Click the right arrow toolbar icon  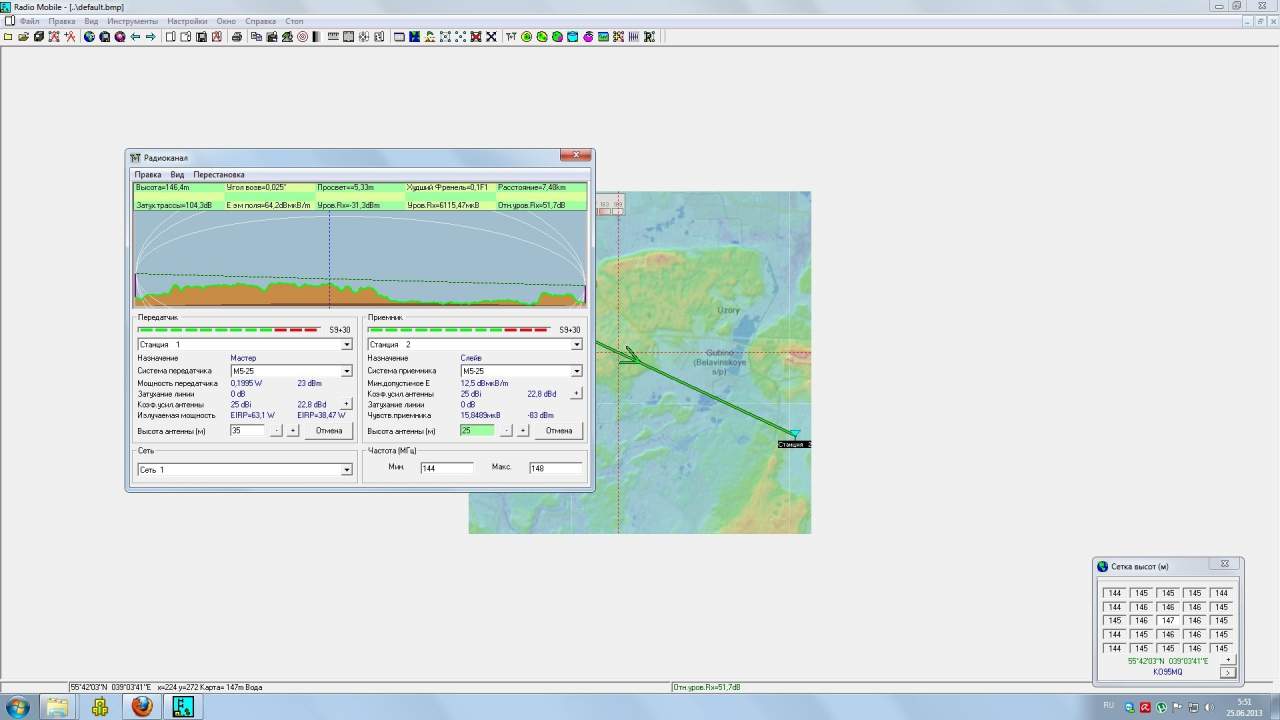tap(151, 37)
